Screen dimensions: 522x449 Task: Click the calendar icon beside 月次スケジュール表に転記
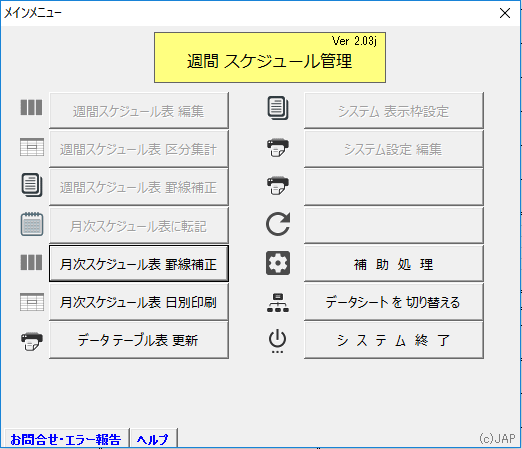[32, 224]
